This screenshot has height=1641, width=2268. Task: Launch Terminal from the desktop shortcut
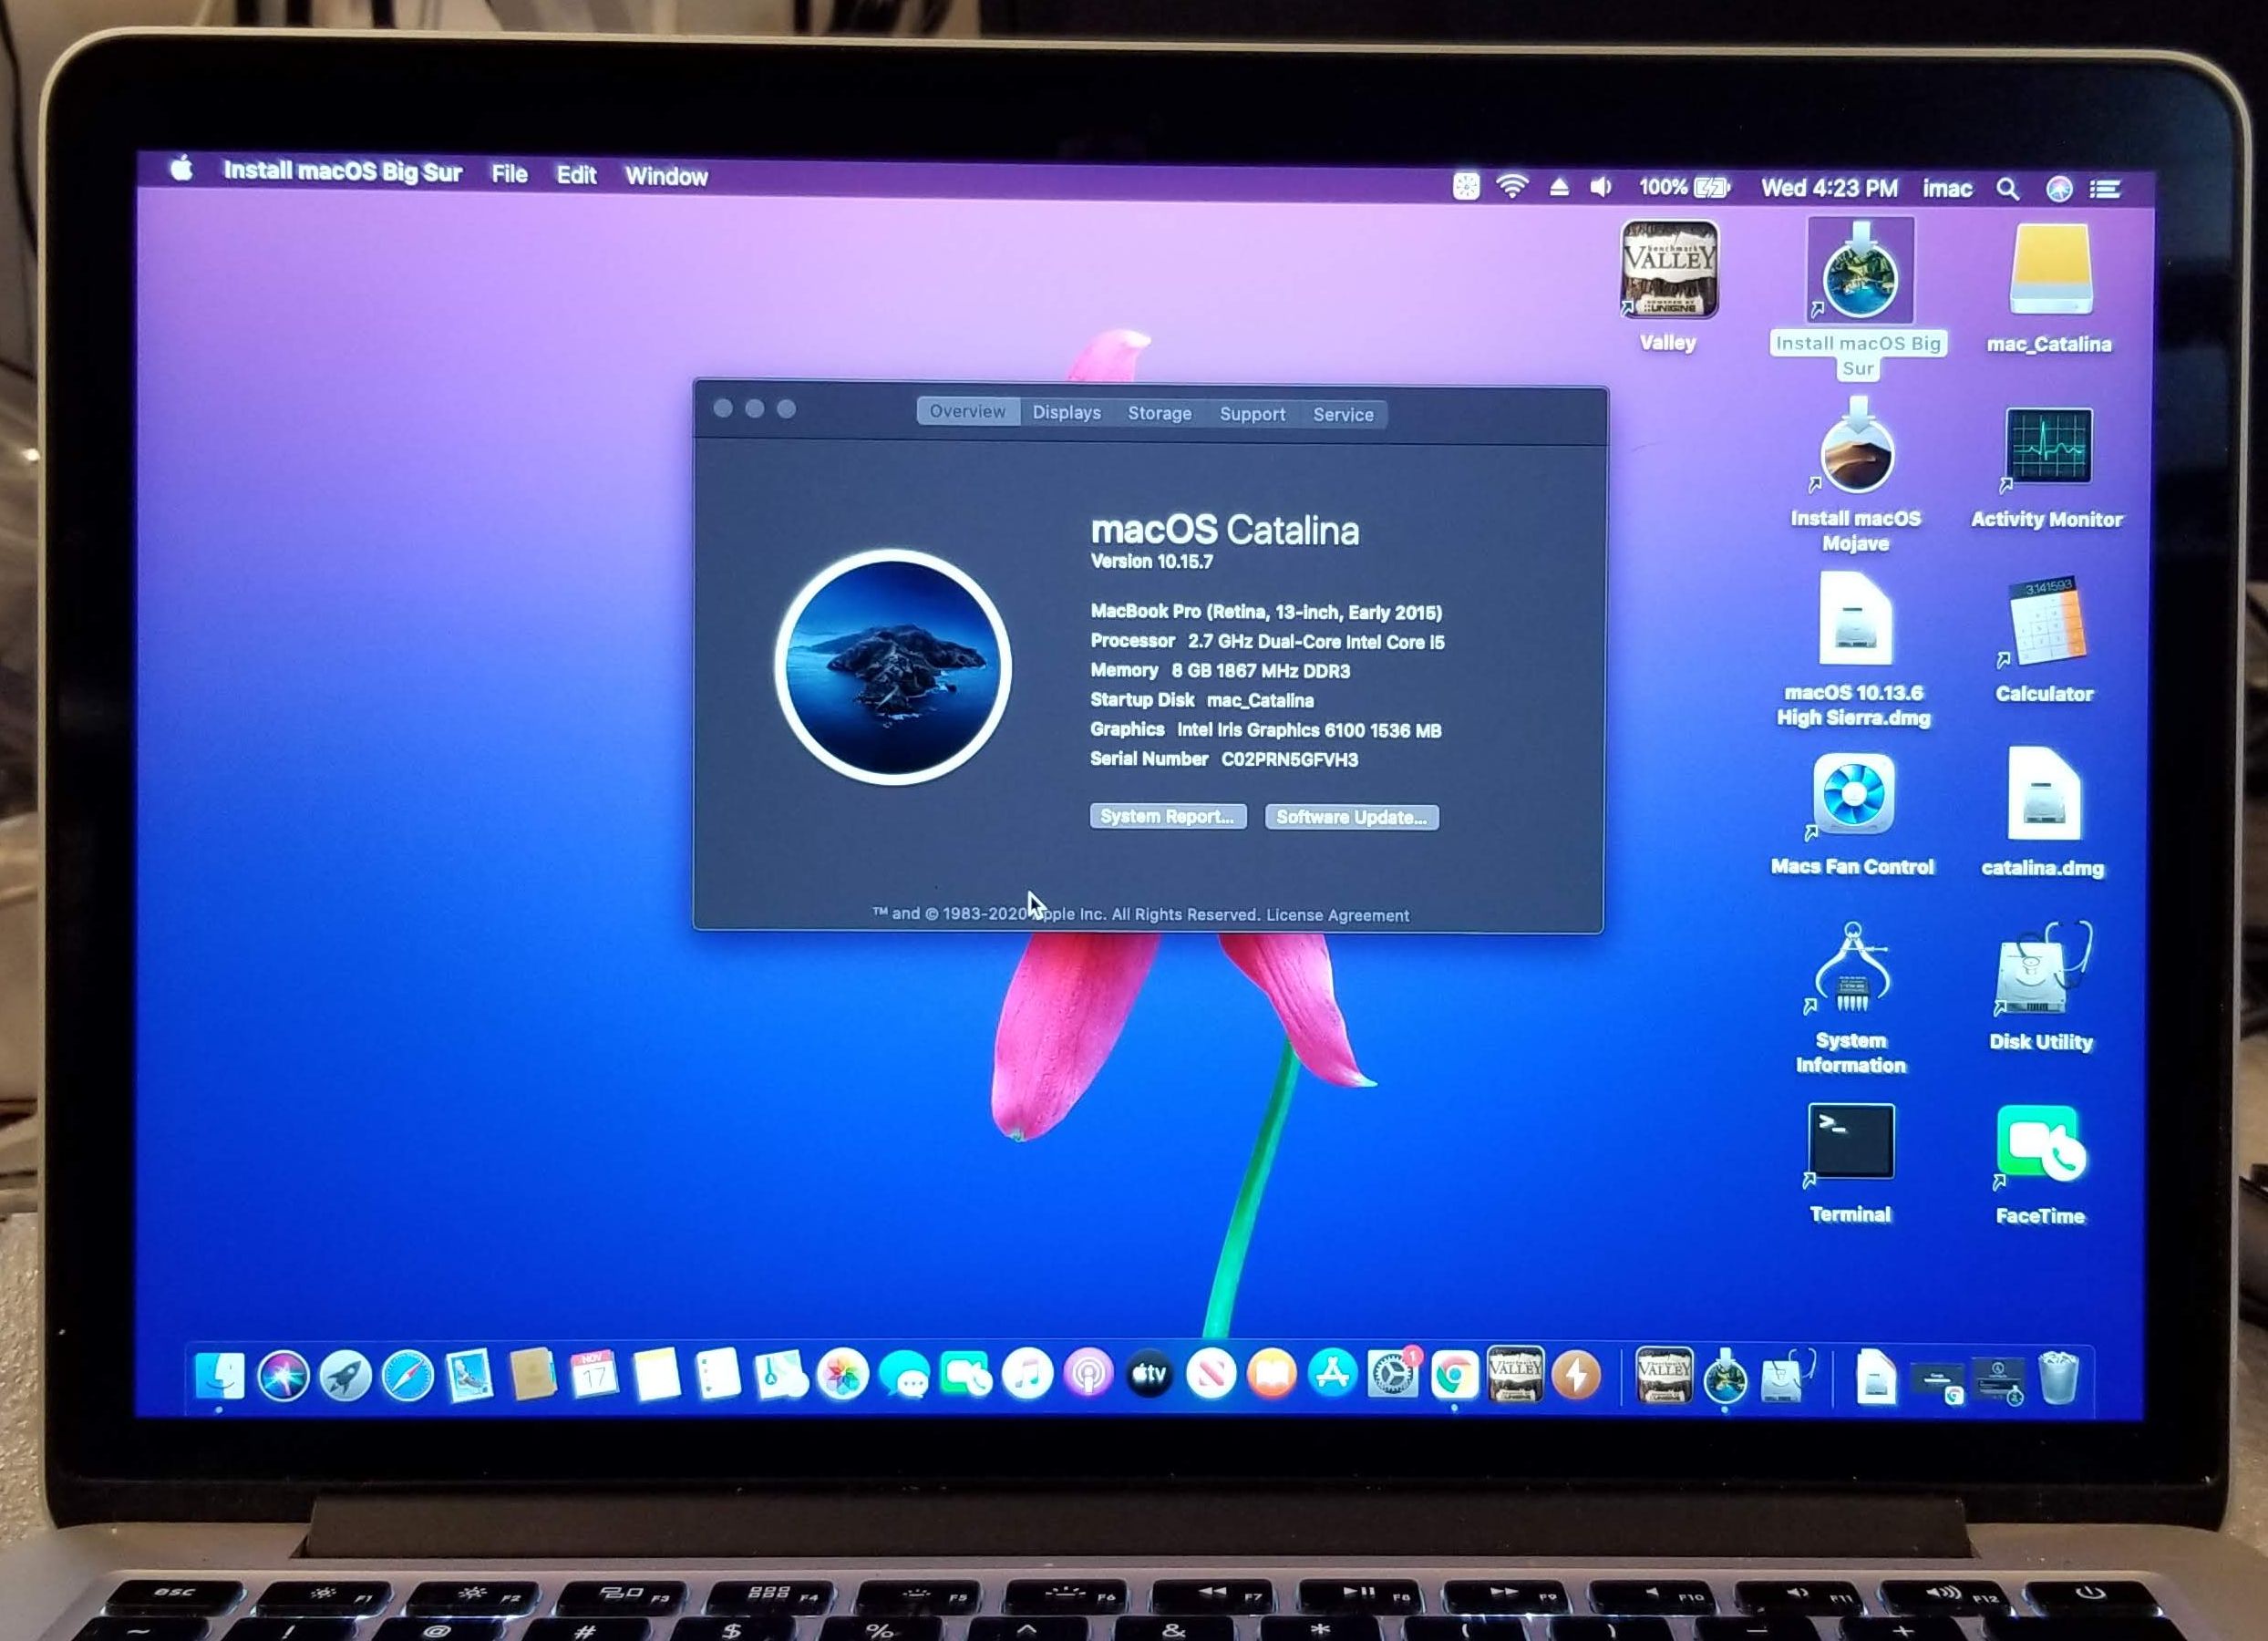pos(1850,1142)
